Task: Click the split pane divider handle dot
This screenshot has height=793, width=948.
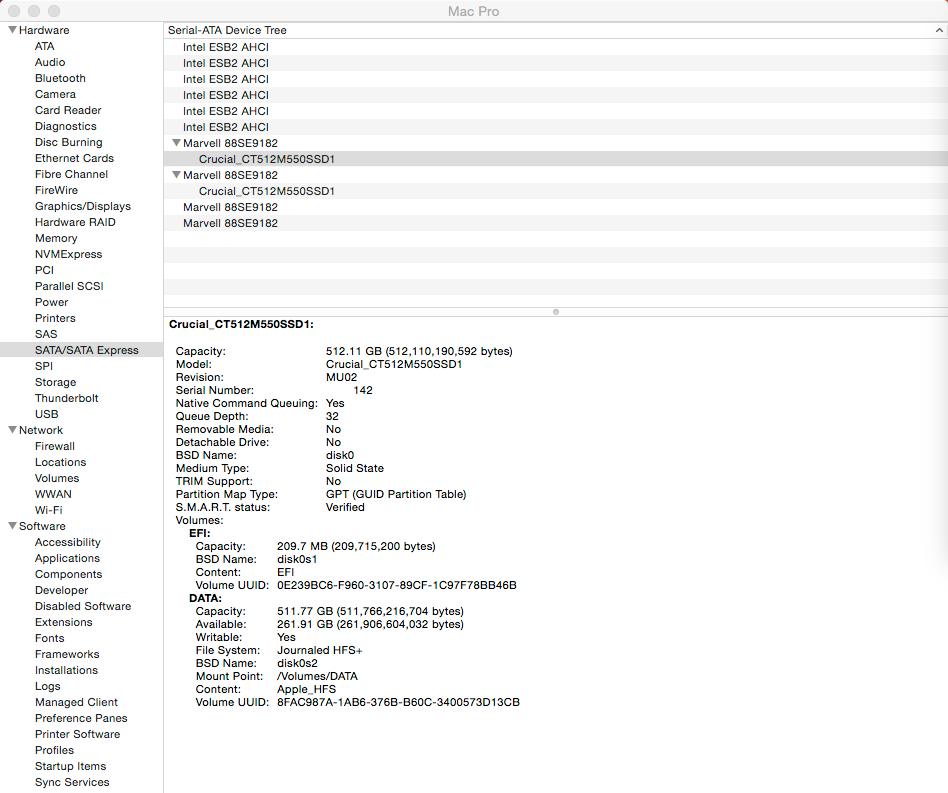Action: 556,312
